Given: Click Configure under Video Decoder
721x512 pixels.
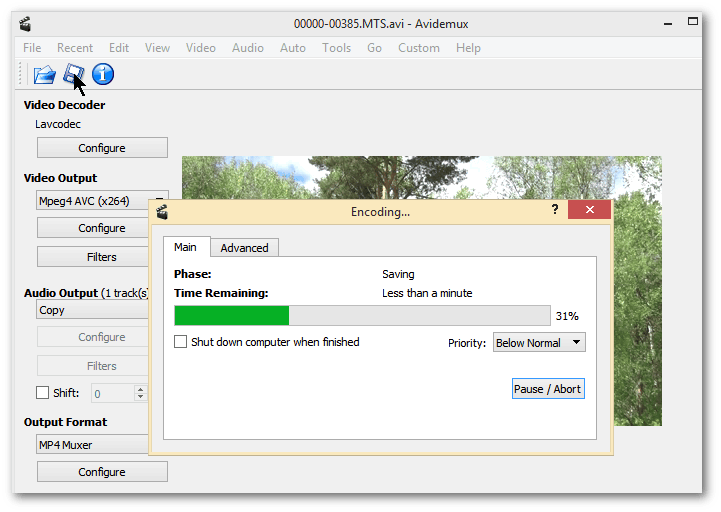Looking at the screenshot, I should coord(102,148).
